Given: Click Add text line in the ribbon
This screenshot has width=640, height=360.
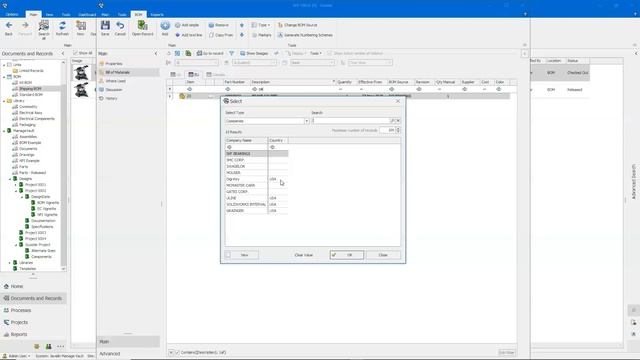Looking at the screenshot, I should click(189, 35).
